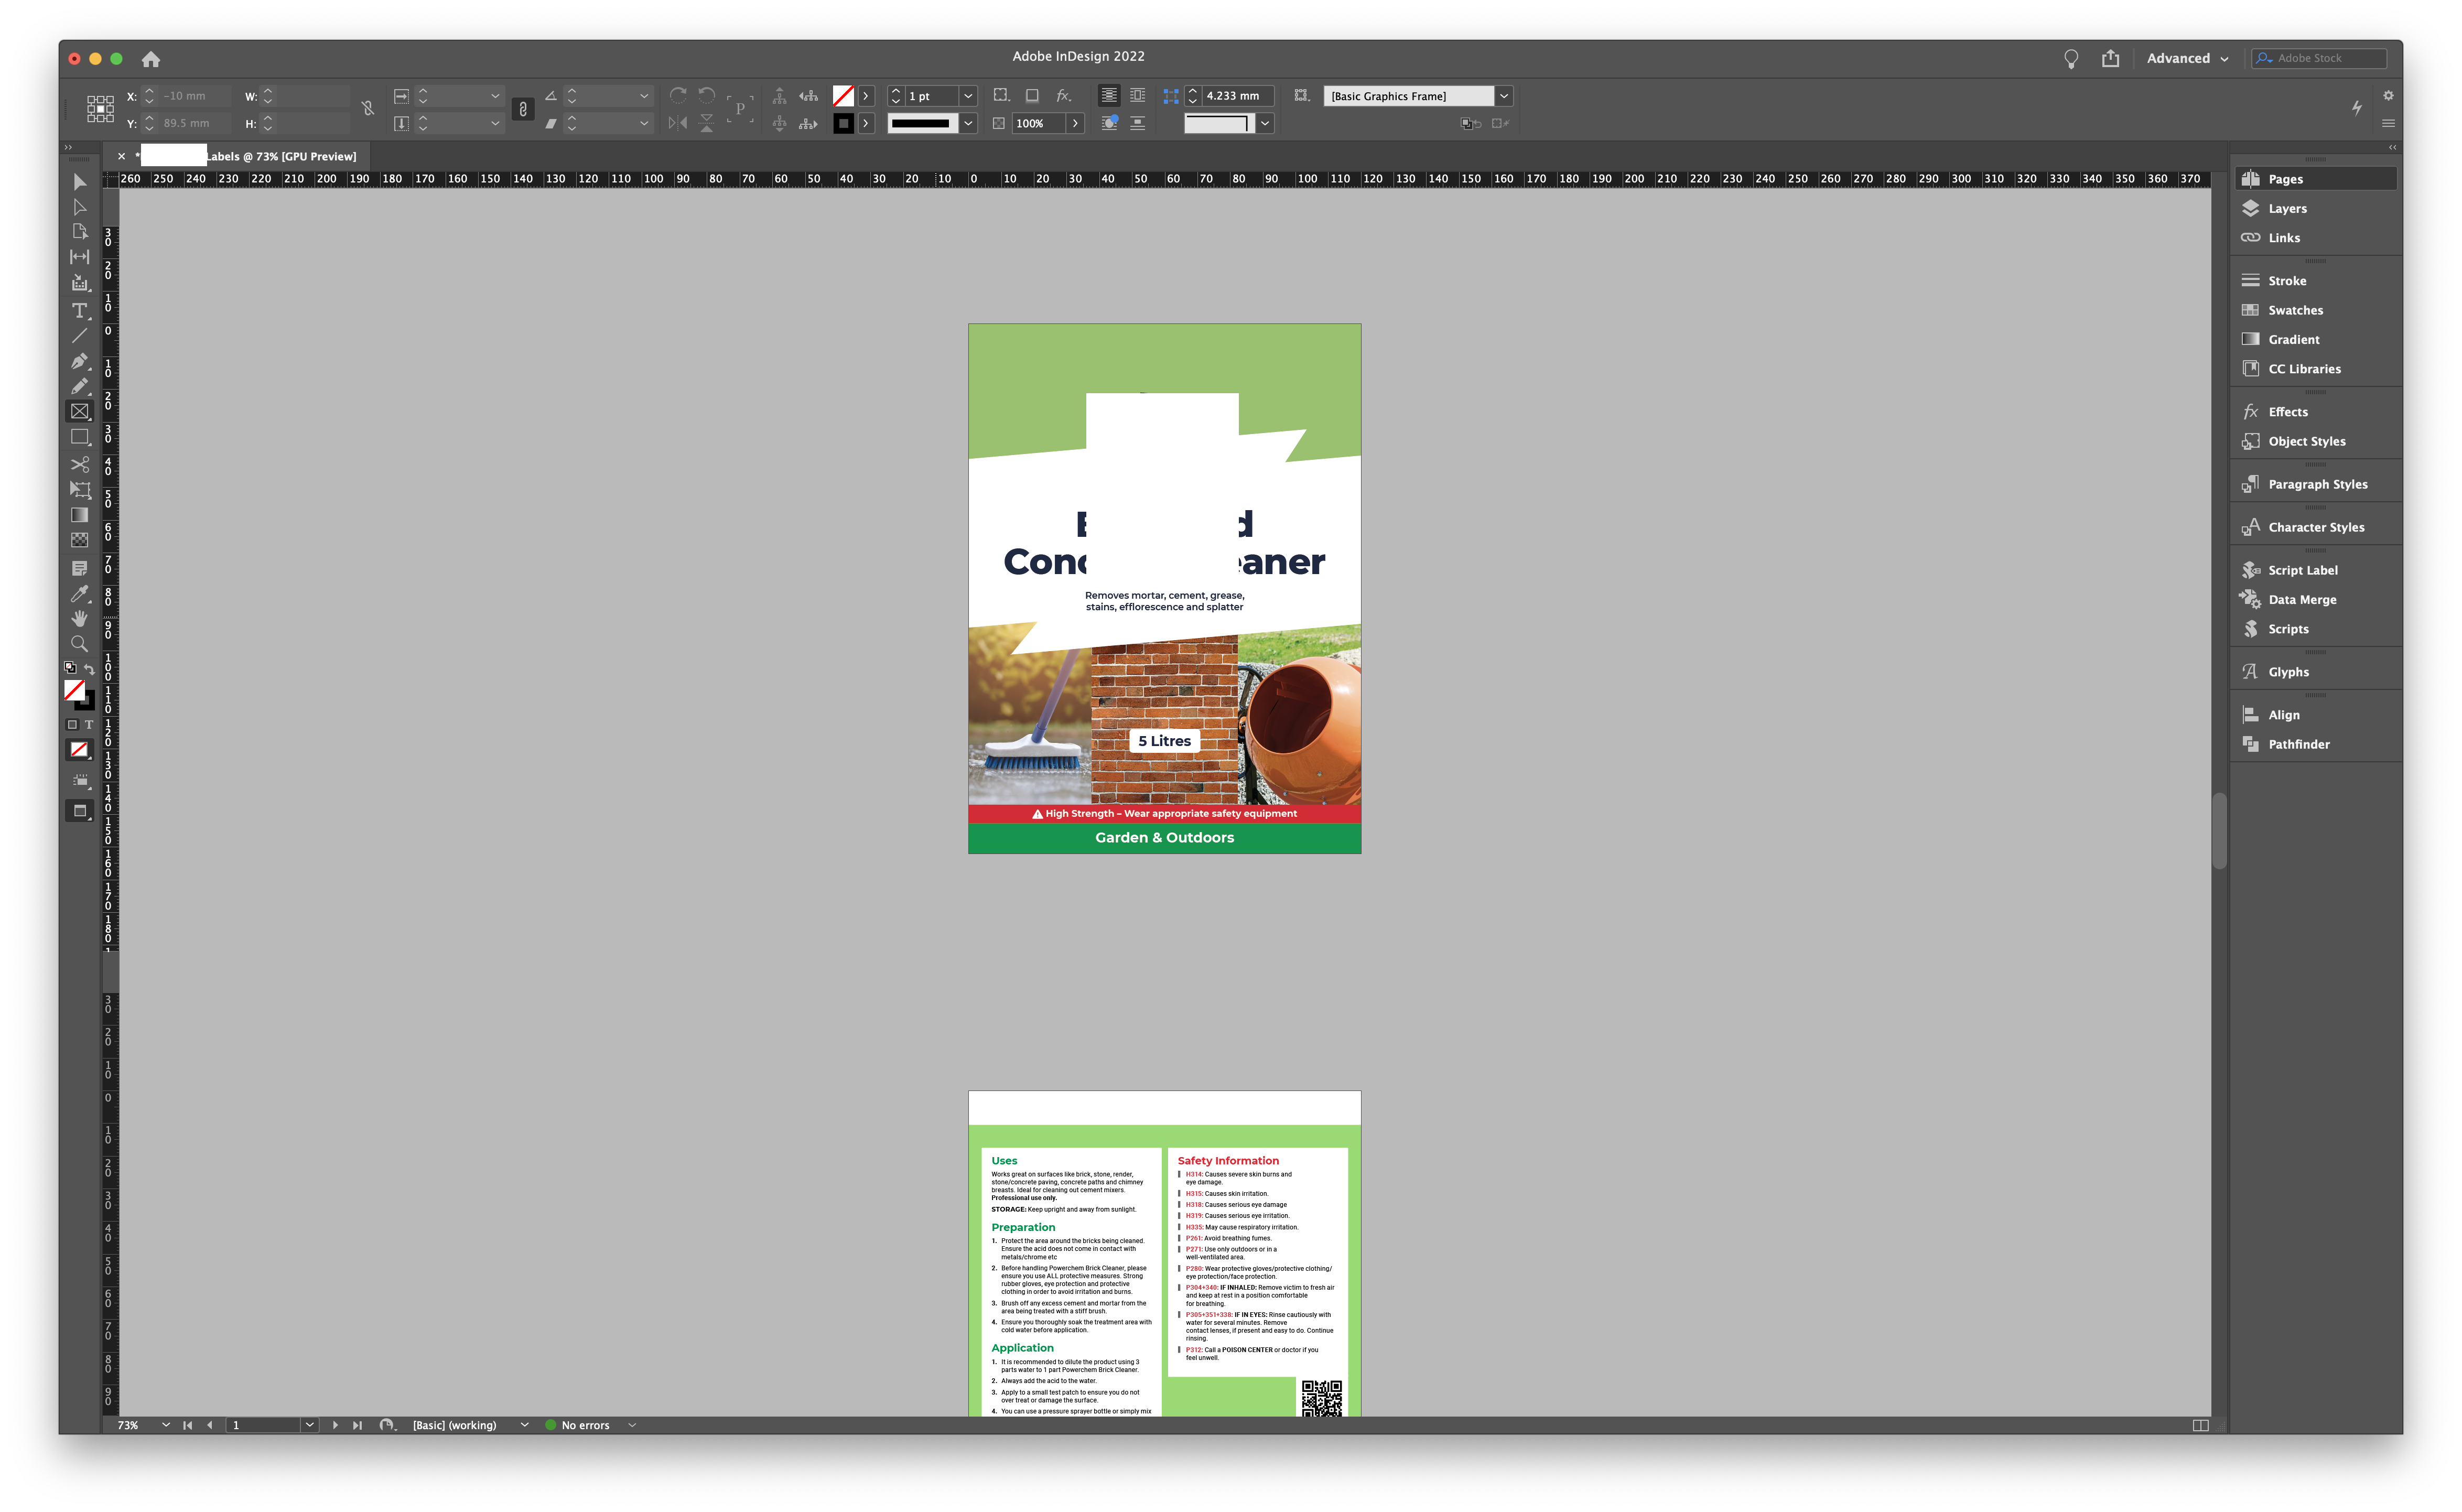Select the Gradient Swatch tool
The height and width of the screenshot is (1512, 2462).
coord(79,514)
